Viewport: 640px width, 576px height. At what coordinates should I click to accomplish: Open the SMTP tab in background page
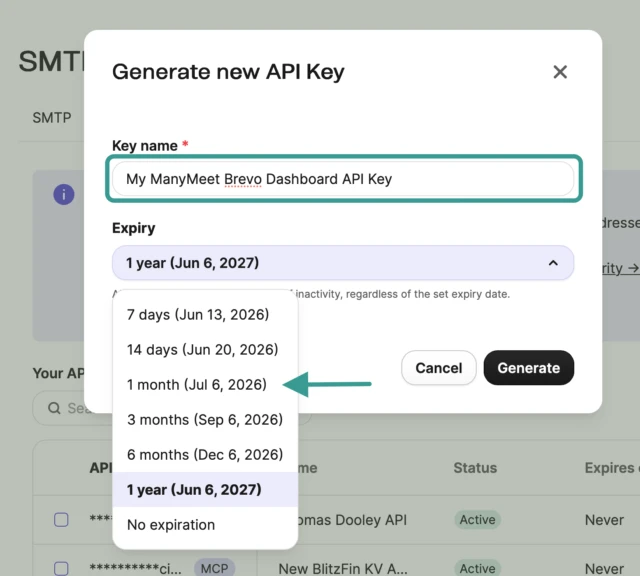click(52, 118)
